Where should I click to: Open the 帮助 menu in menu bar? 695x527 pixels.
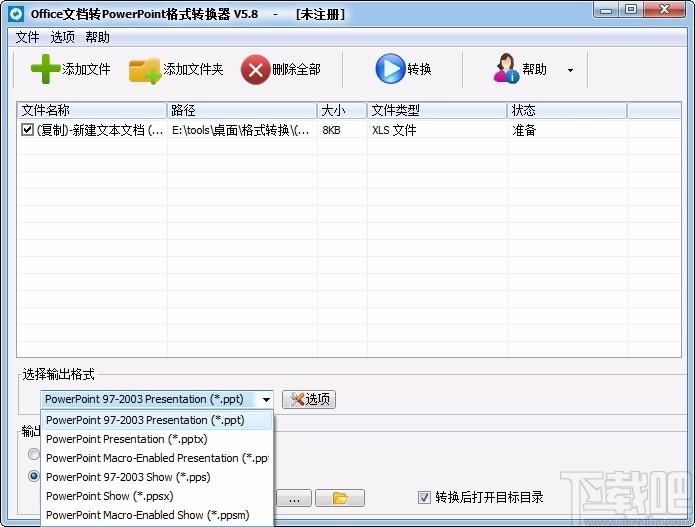pyautogui.click(x=98, y=37)
